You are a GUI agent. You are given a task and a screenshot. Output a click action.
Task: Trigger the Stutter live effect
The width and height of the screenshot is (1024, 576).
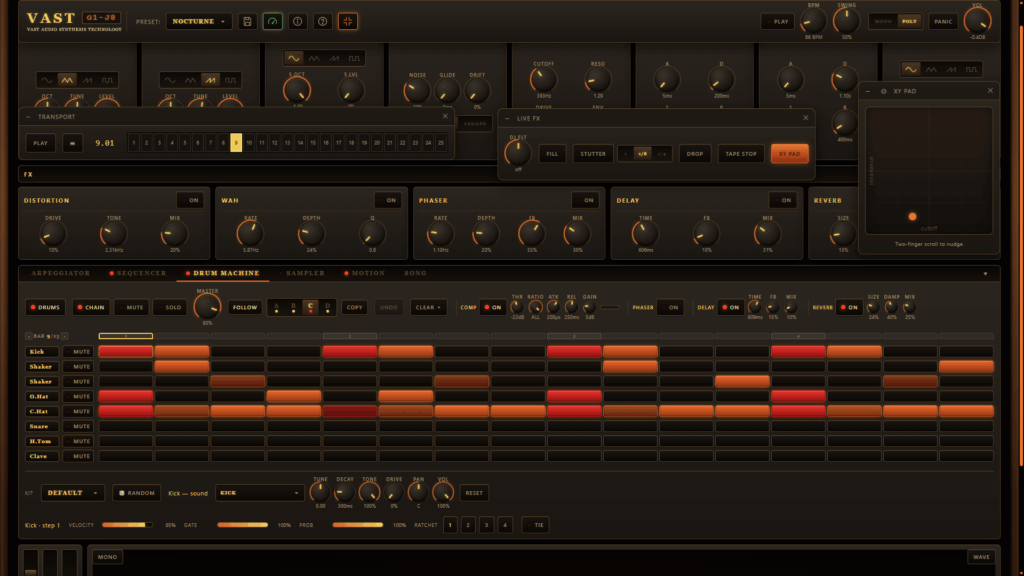point(593,154)
